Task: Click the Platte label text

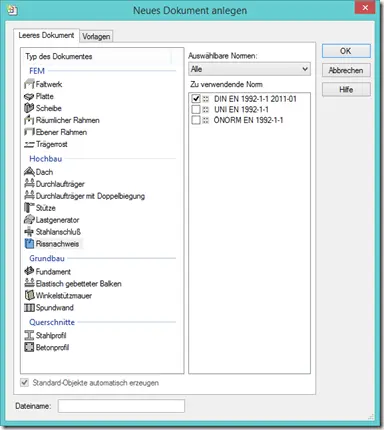Action: point(45,96)
